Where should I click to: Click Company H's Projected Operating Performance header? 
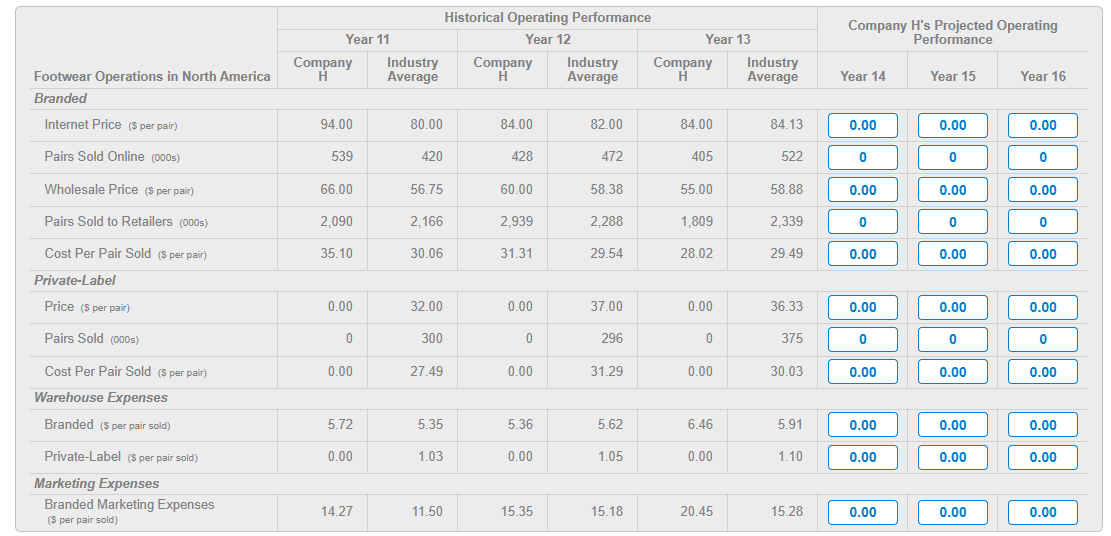pos(952,32)
